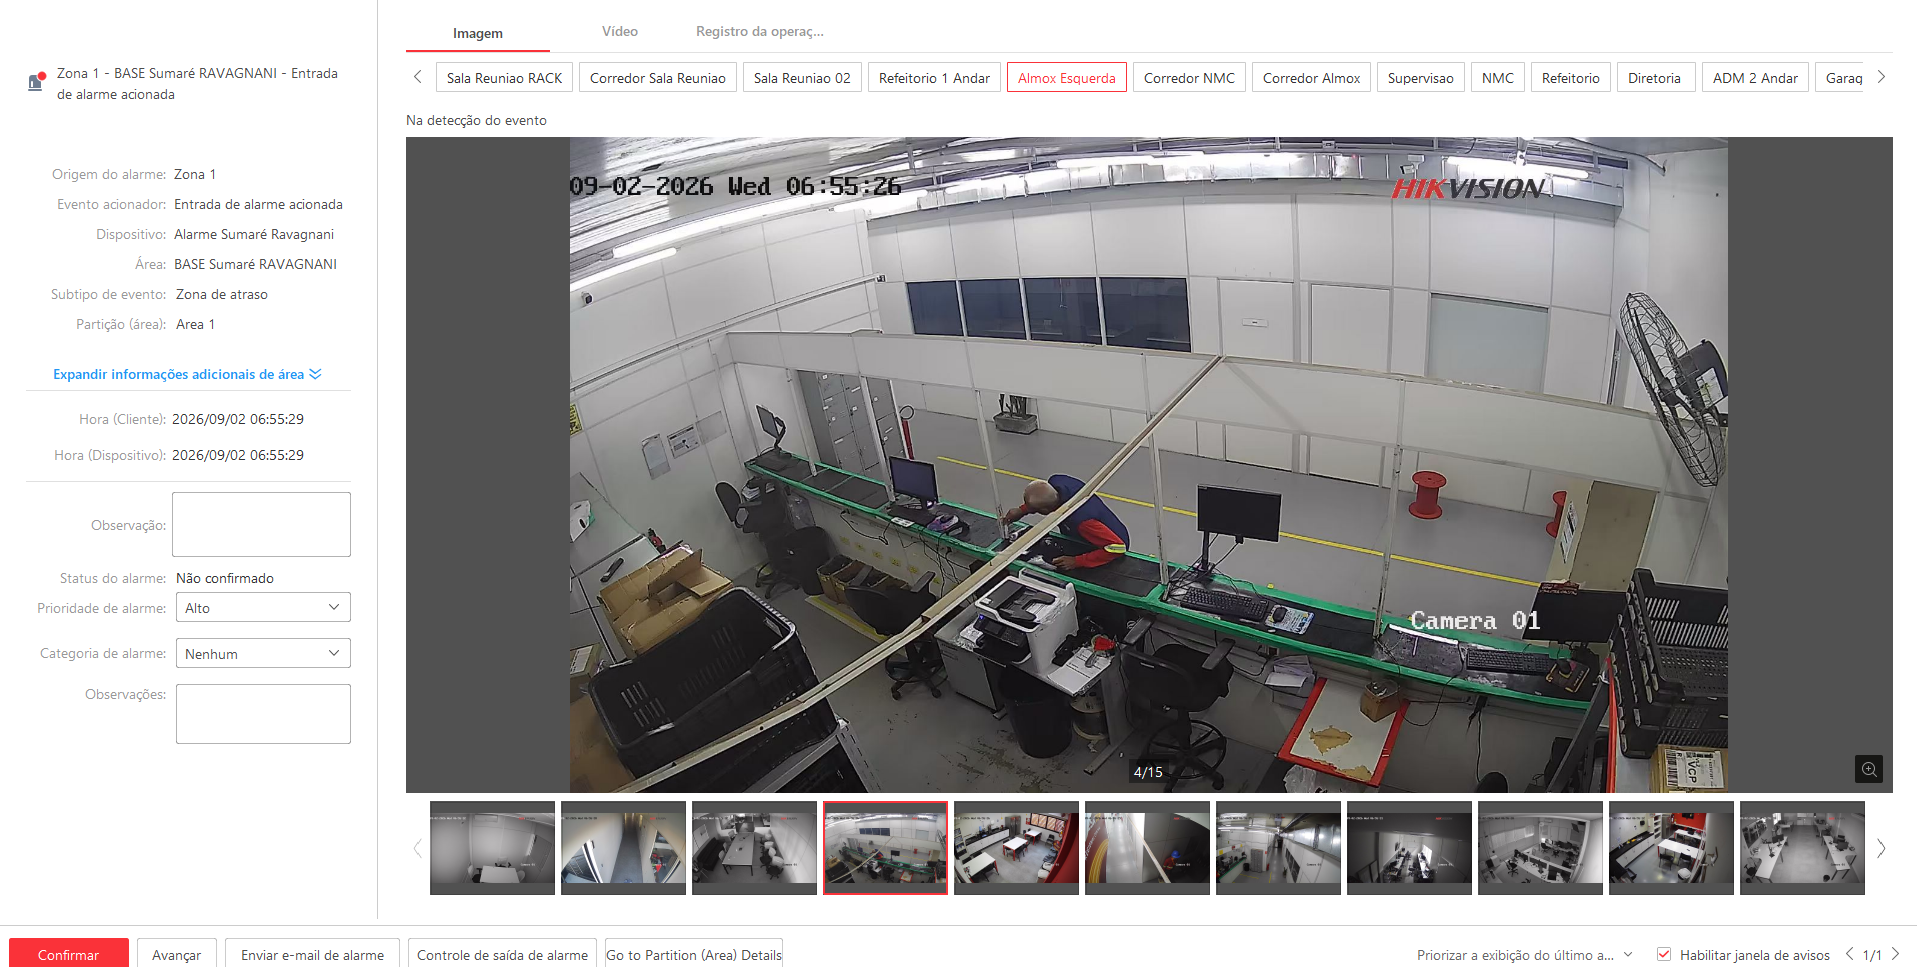Click the alarm icon beside Zona 1 title
Viewport: 1917px width, 967px height.
pos(37,81)
